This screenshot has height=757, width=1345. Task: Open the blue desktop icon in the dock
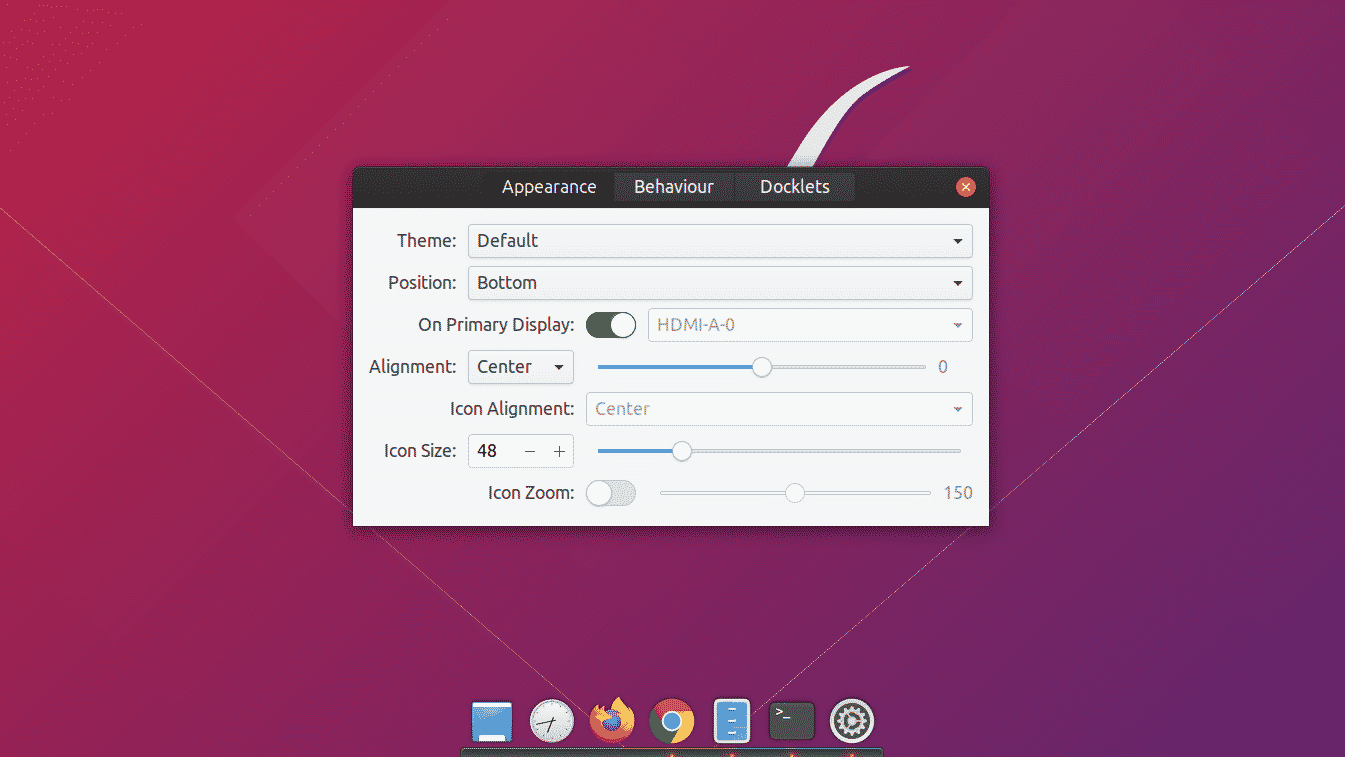point(491,721)
